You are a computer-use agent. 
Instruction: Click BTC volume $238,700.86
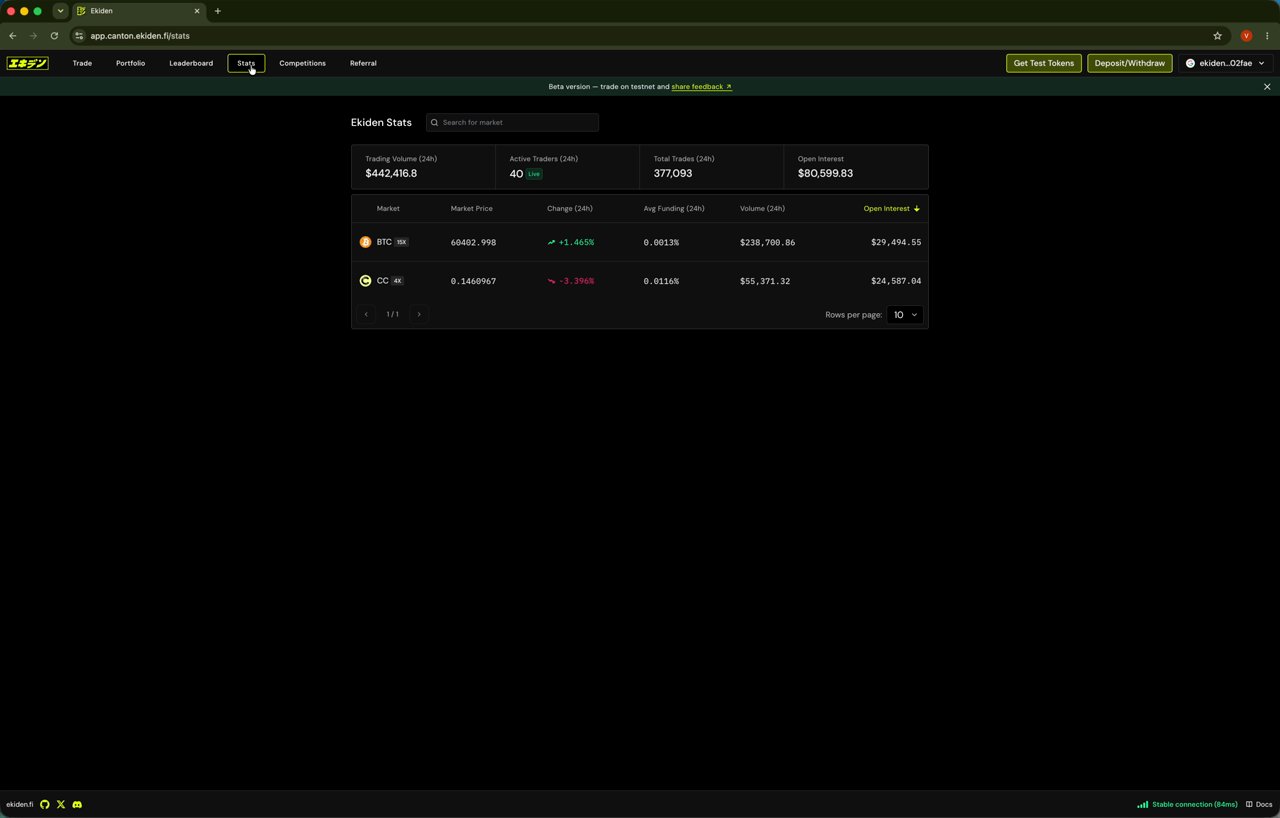[x=767, y=243]
